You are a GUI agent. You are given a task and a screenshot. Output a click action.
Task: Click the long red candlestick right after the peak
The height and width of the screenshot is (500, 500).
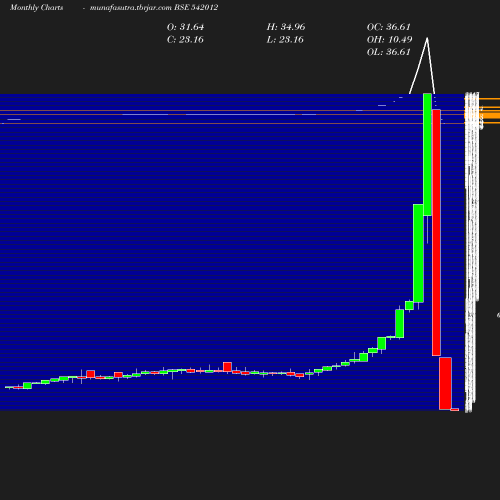(436, 232)
